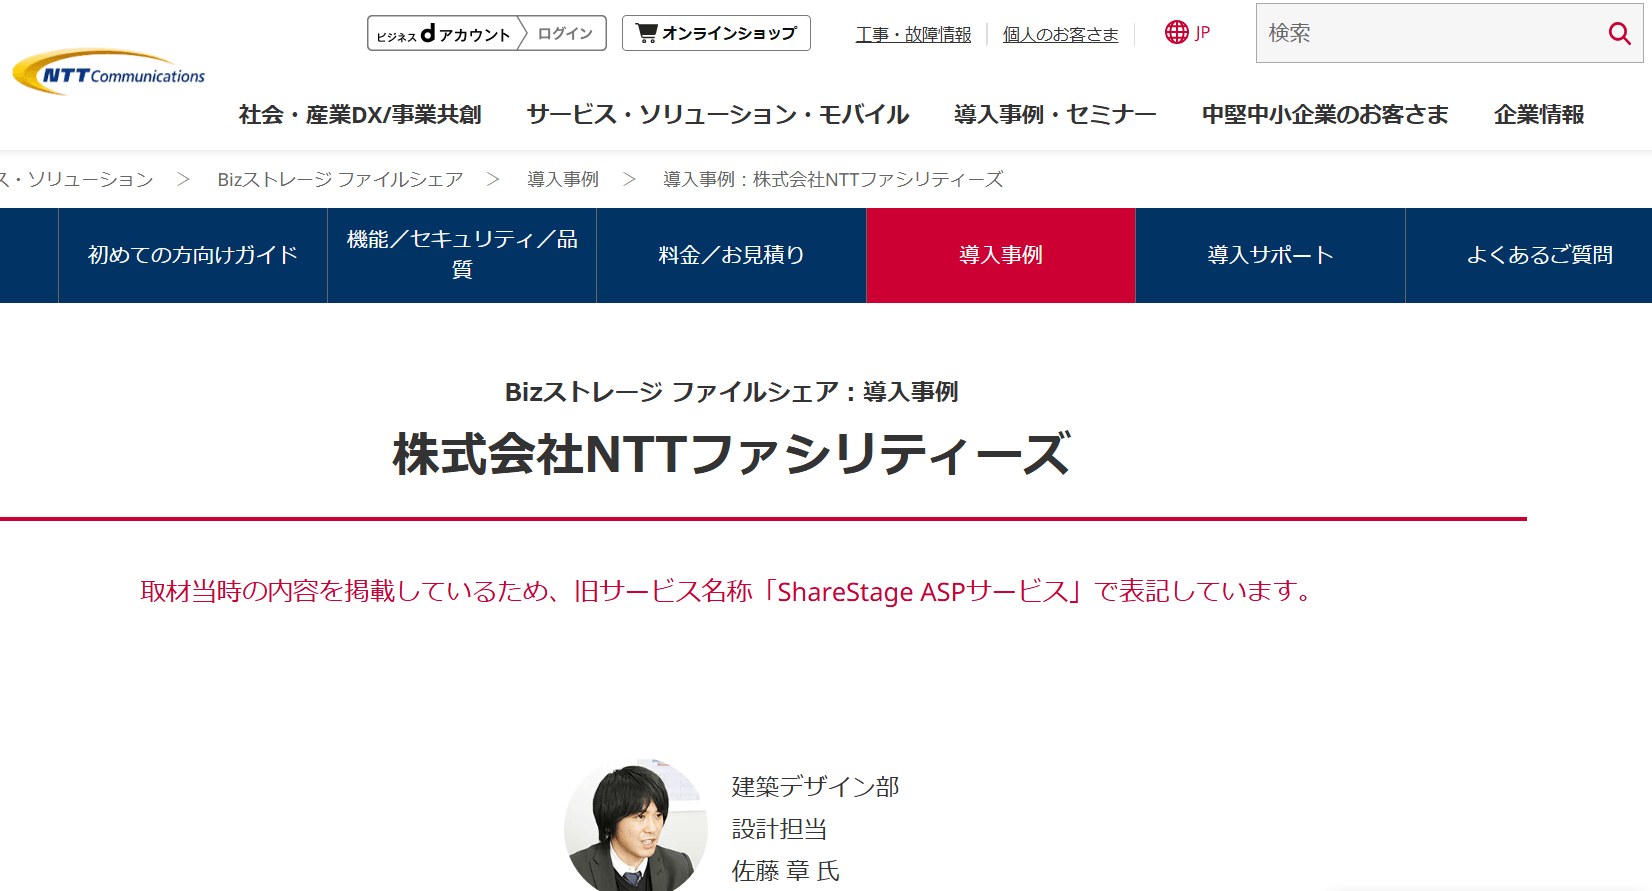Open the 企業情報 menu
Screen dimensions: 1652x891
1539,115
